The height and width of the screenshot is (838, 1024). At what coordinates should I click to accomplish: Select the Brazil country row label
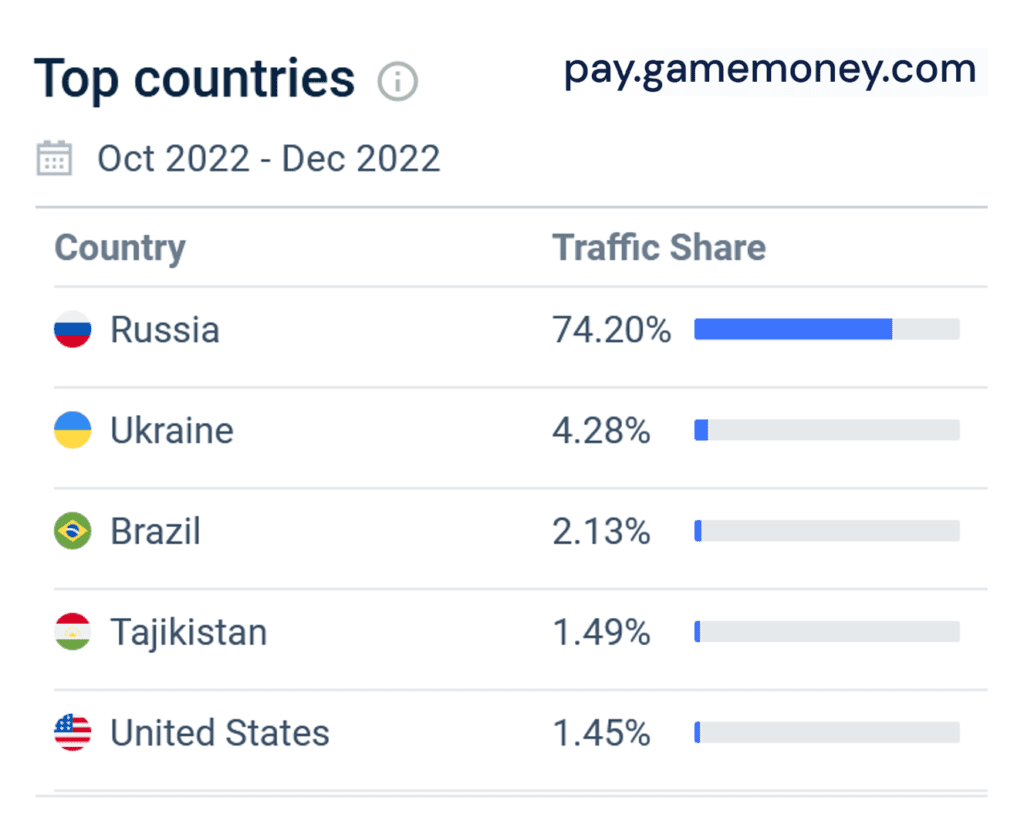tap(155, 531)
